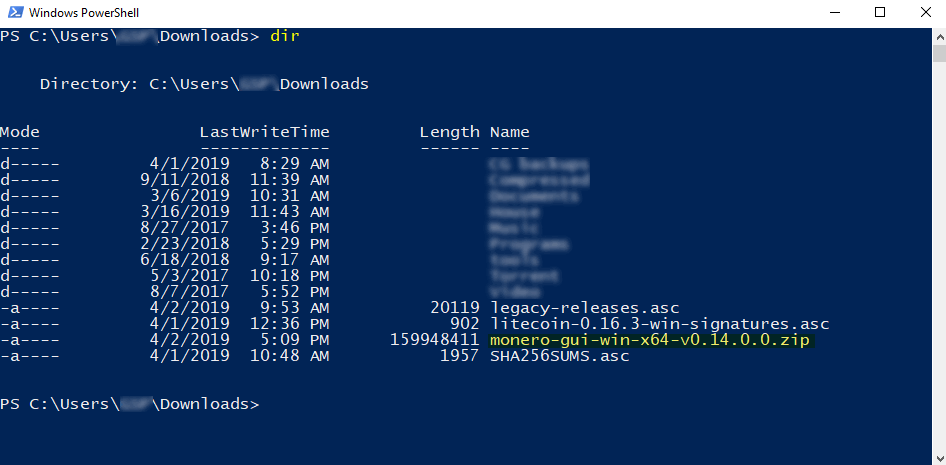This screenshot has height=465, width=946.
Task: Click the 'Windows PowerShell' window title text
Action: 83,12
